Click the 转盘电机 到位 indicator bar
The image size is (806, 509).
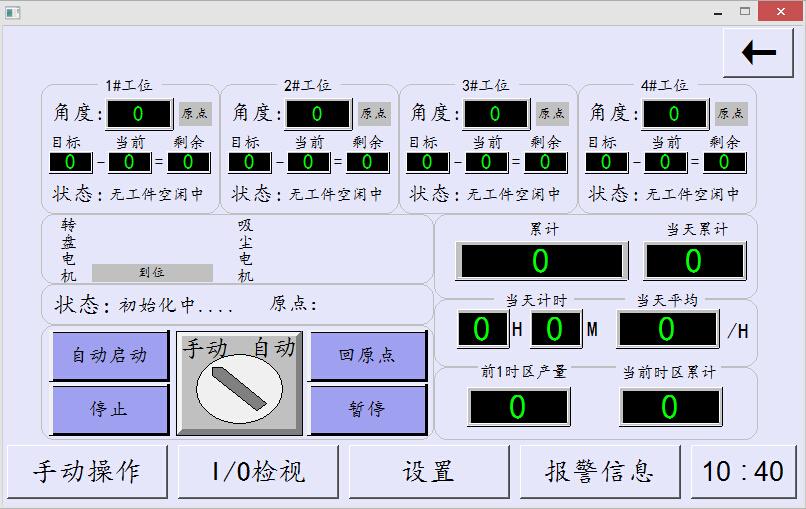coord(152,272)
